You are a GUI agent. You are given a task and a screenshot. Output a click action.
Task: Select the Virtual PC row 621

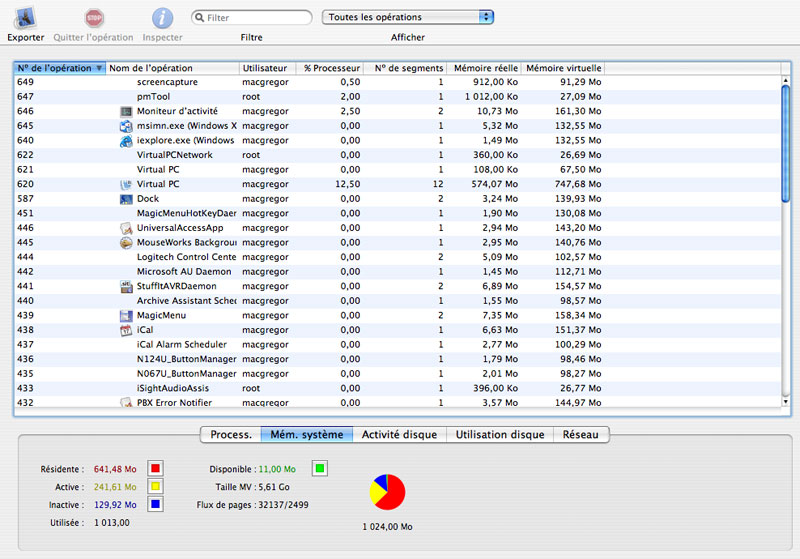[x=398, y=170]
